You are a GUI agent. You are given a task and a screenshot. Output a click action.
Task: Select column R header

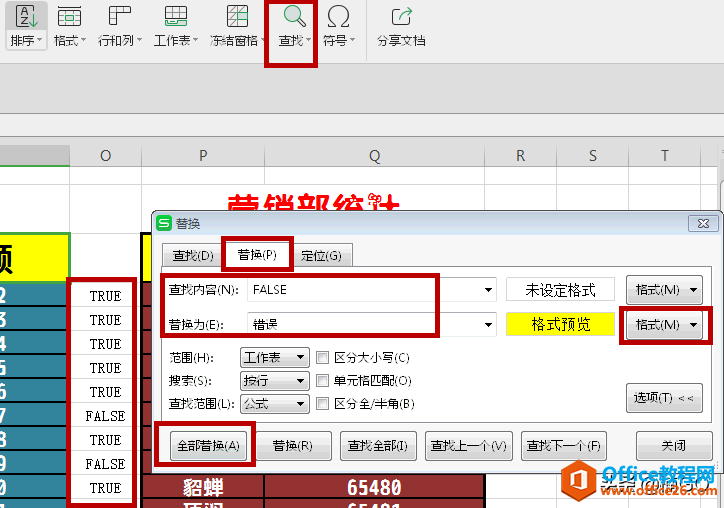[x=520, y=156]
